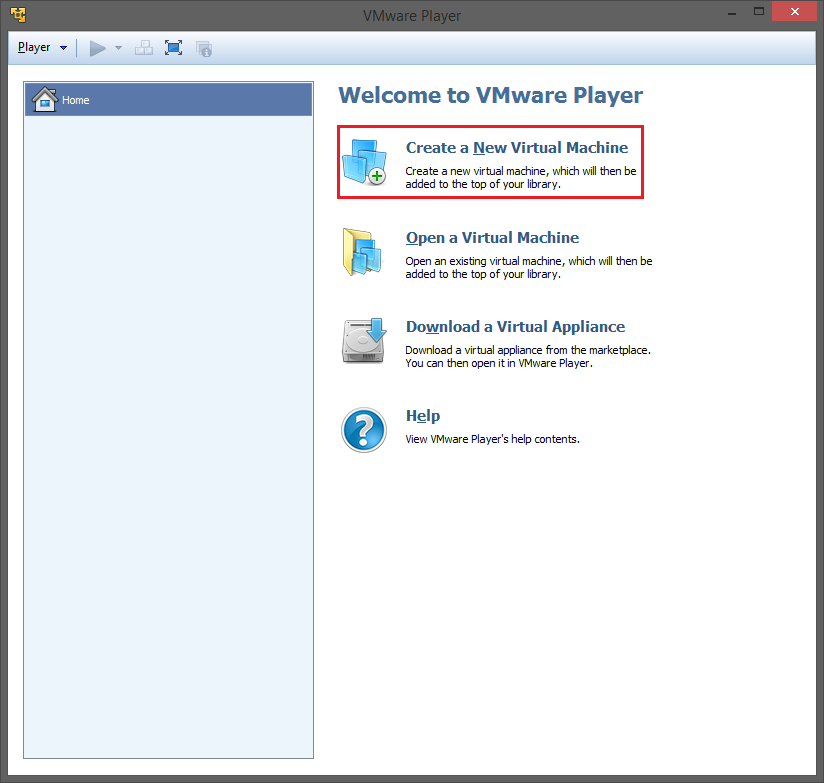Maximize the VMware Player window

point(760,13)
